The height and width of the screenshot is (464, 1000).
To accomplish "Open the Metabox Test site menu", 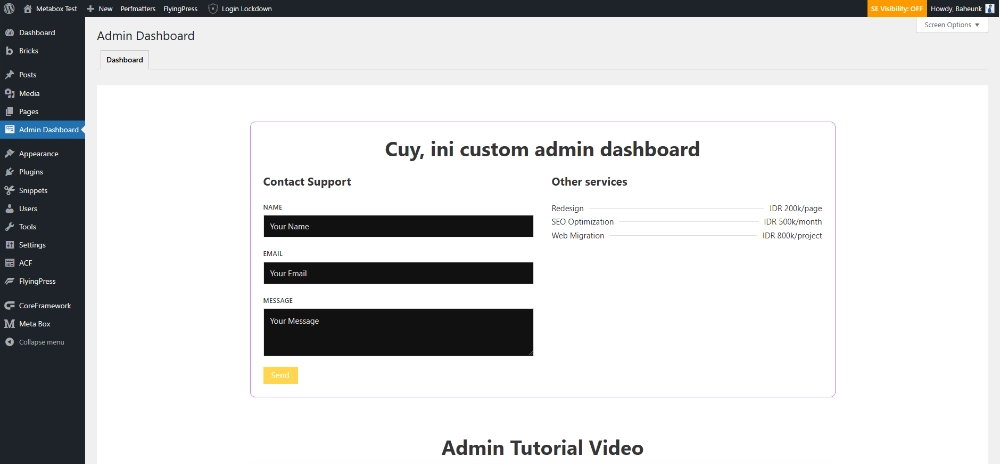I will [x=50, y=9].
